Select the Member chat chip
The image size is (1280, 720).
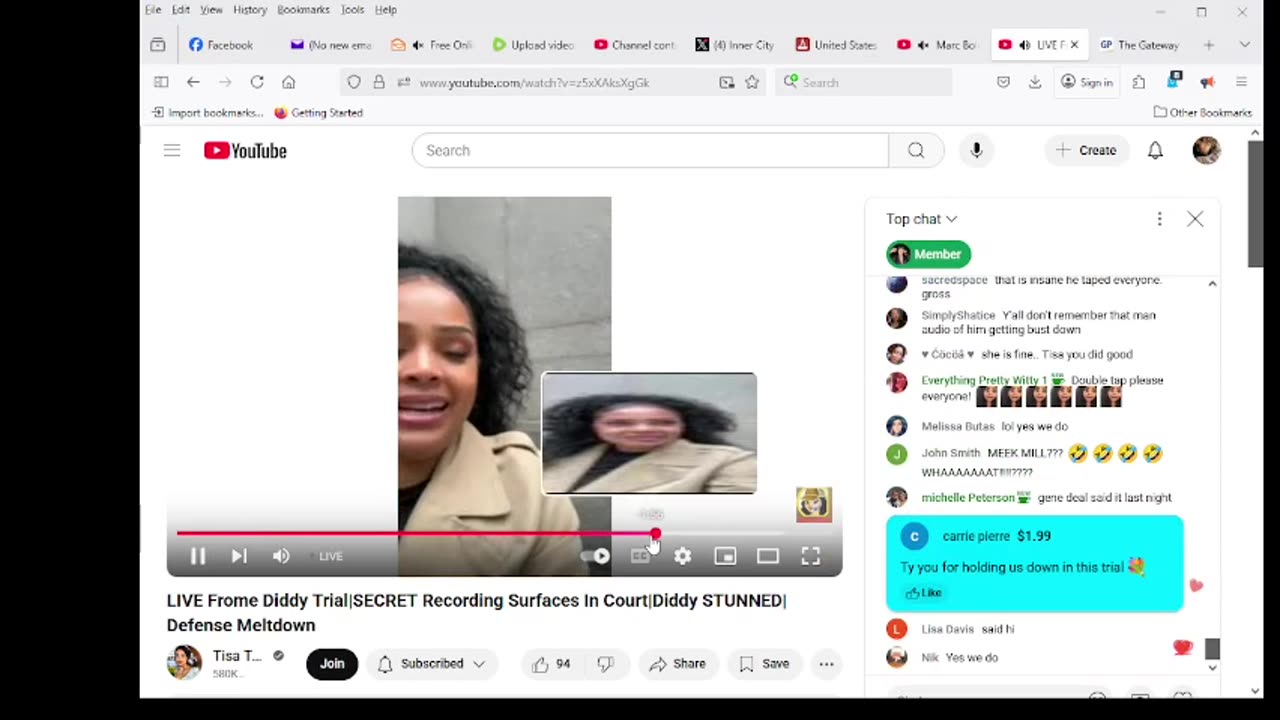coord(928,254)
